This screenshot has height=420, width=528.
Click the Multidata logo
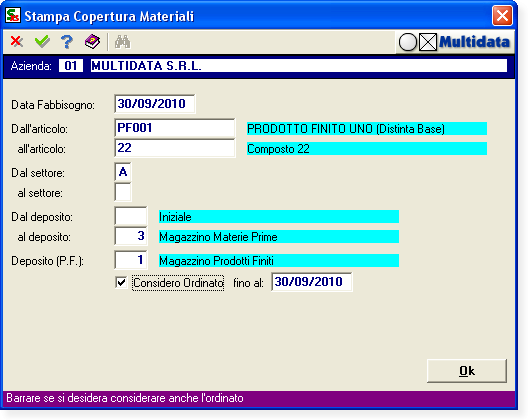click(474, 42)
